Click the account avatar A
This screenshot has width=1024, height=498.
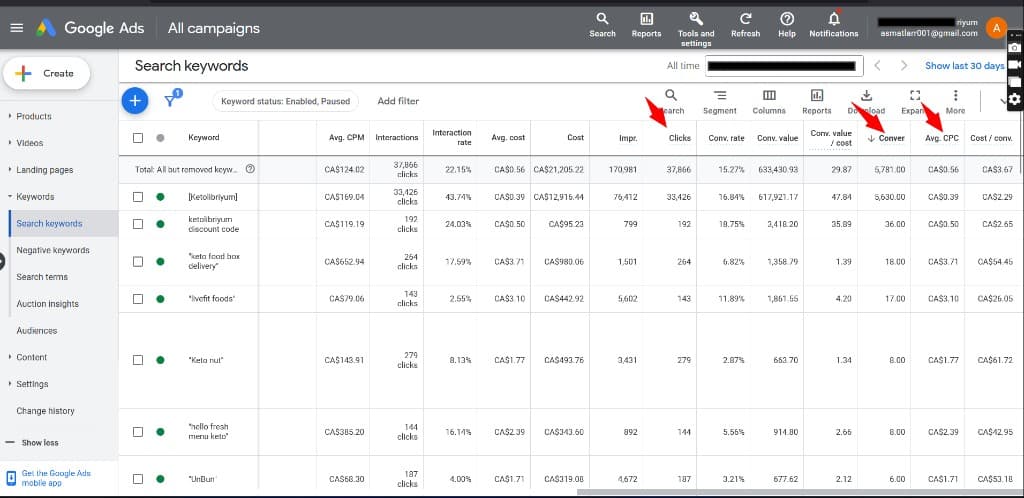996,28
